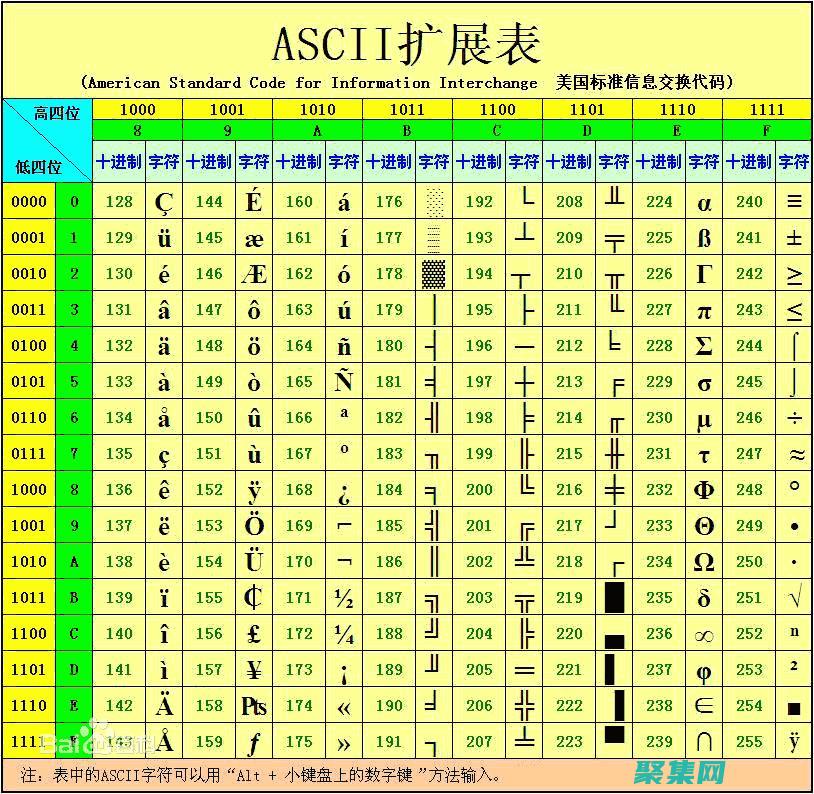Viewport: 814px width, 794px height.
Task: Click the ß character cell for code 225
Action: (x=704, y=238)
